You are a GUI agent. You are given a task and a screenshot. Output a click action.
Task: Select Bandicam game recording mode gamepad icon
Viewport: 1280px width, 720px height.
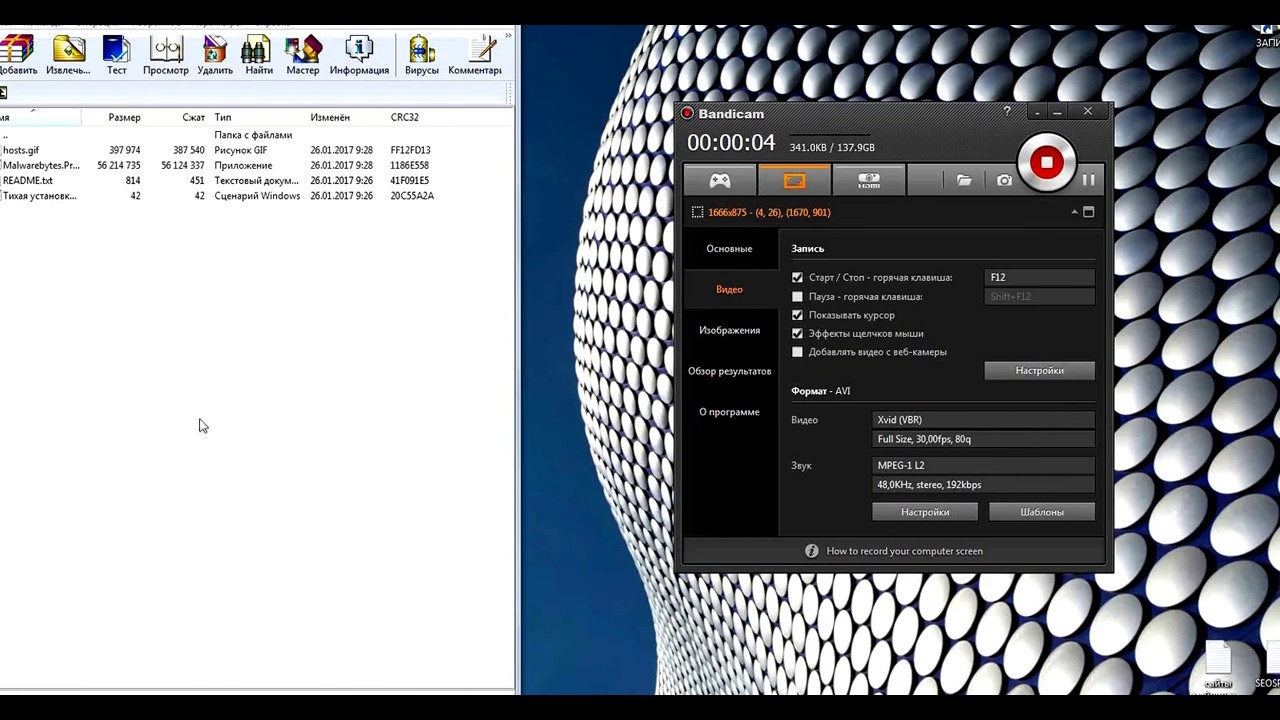tap(720, 180)
